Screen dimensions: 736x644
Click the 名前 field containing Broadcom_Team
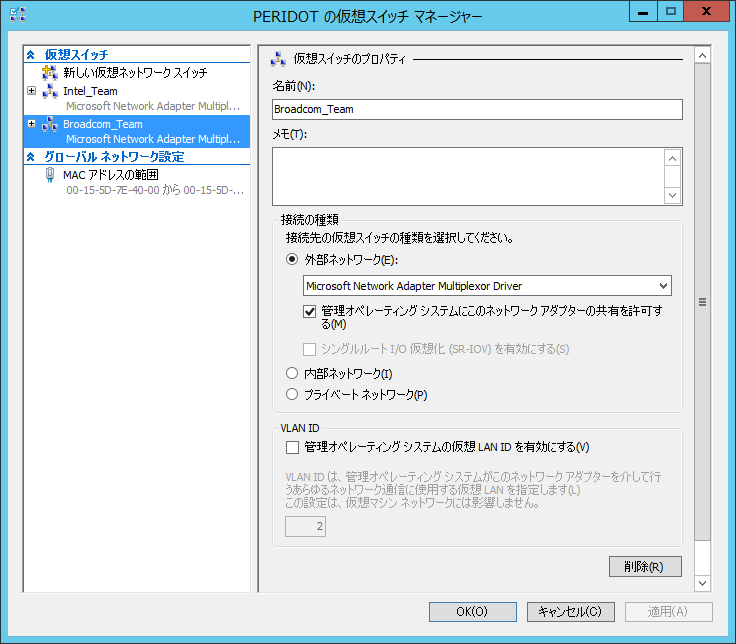point(477,109)
